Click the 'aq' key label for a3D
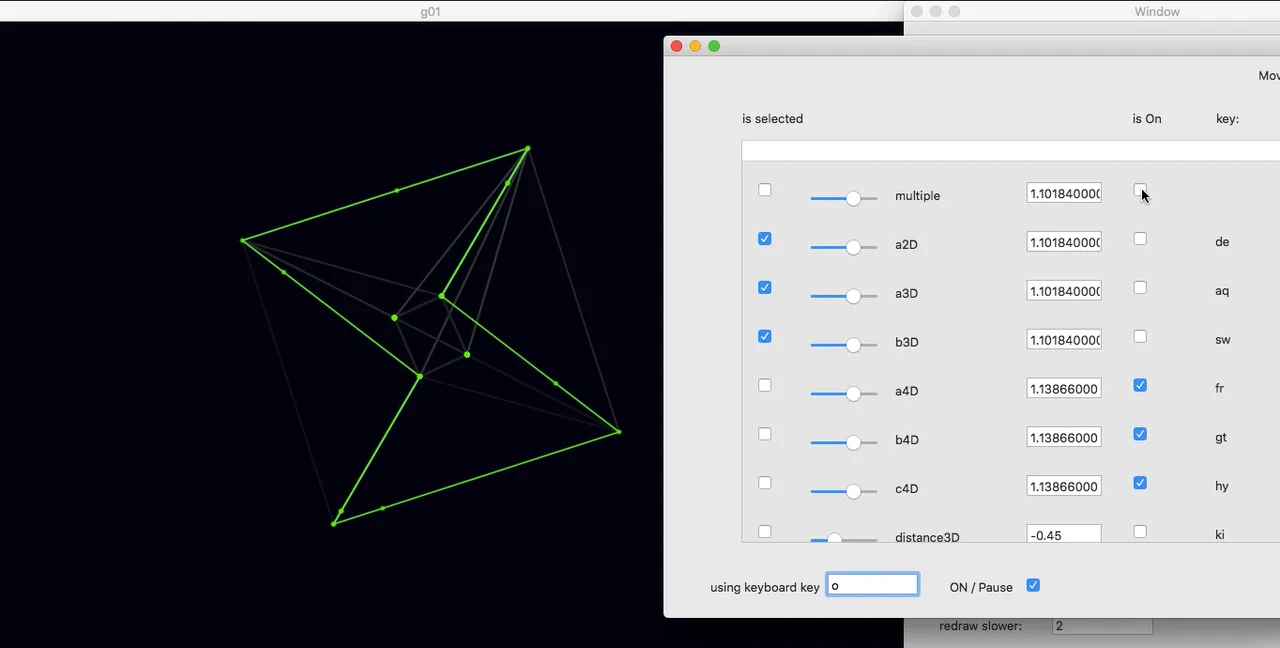 click(x=1222, y=291)
